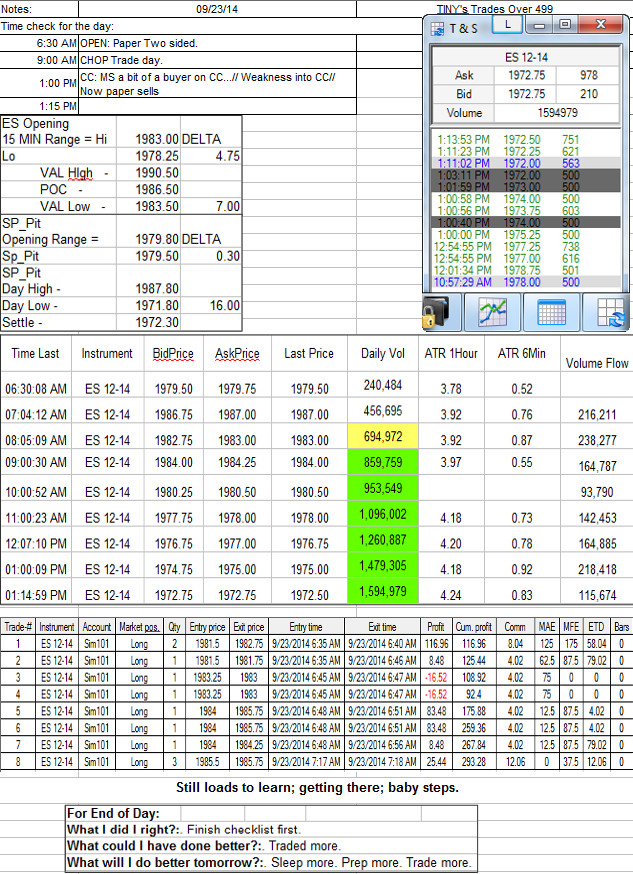Click trade 5 profit 83.48
This screenshot has width=633, height=874.
point(436,711)
